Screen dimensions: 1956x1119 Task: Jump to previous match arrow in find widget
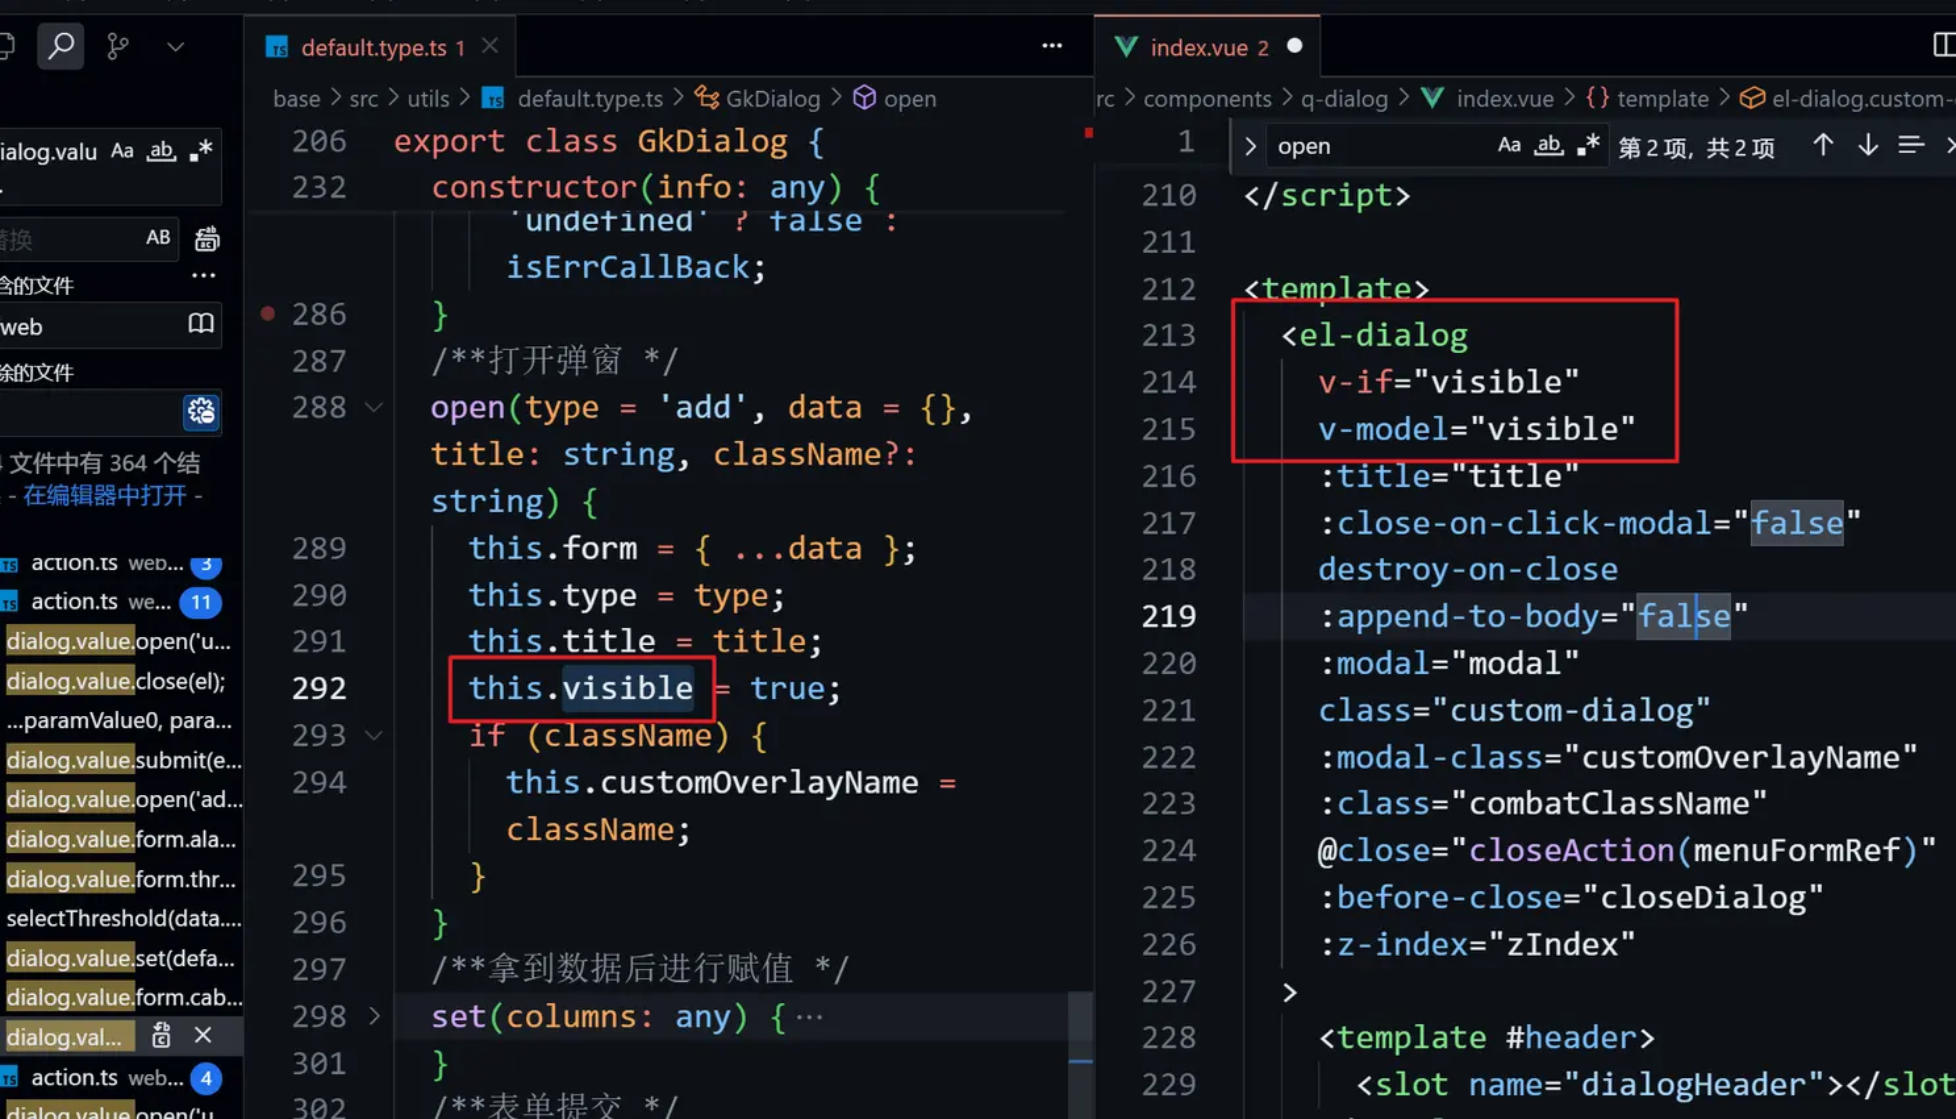tap(1822, 146)
